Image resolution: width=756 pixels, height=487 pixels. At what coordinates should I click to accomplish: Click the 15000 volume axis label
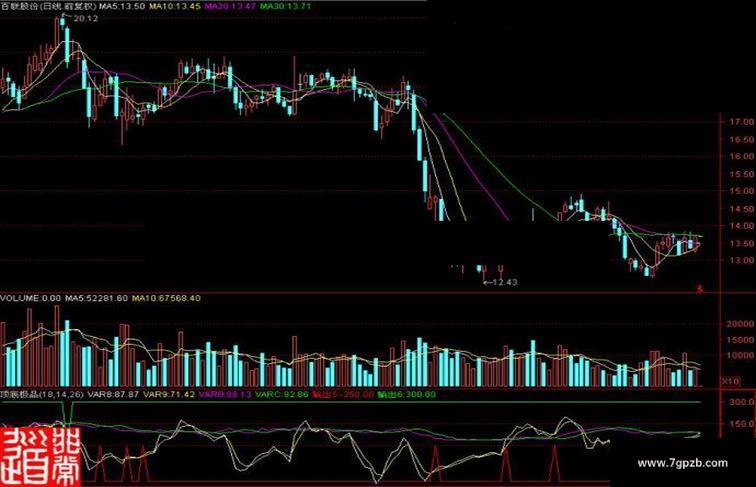[740, 340]
